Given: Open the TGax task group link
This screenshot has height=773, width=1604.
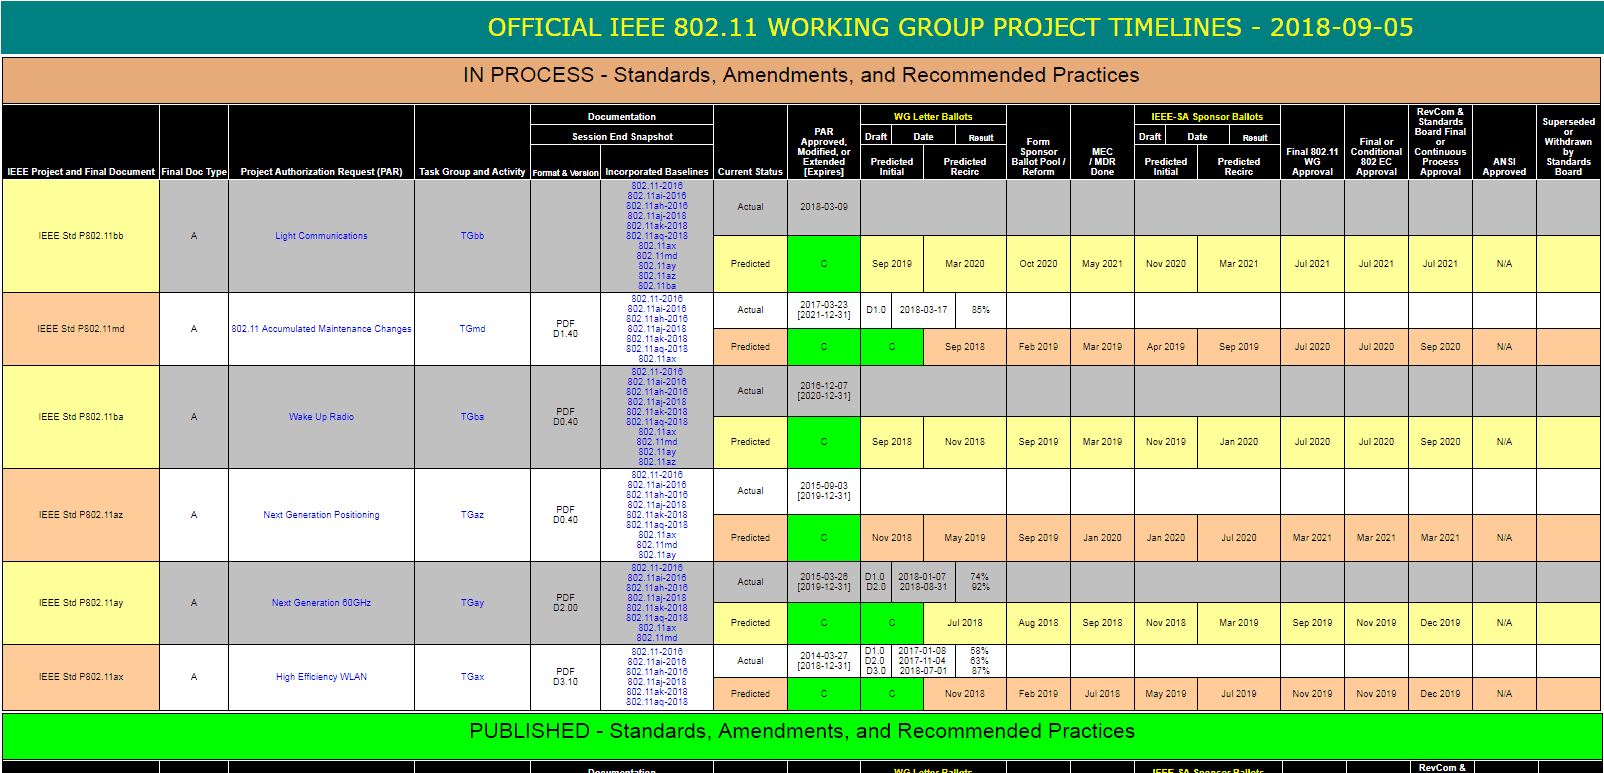Looking at the screenshot, I should pyautogui.click(x=472, y=677).
